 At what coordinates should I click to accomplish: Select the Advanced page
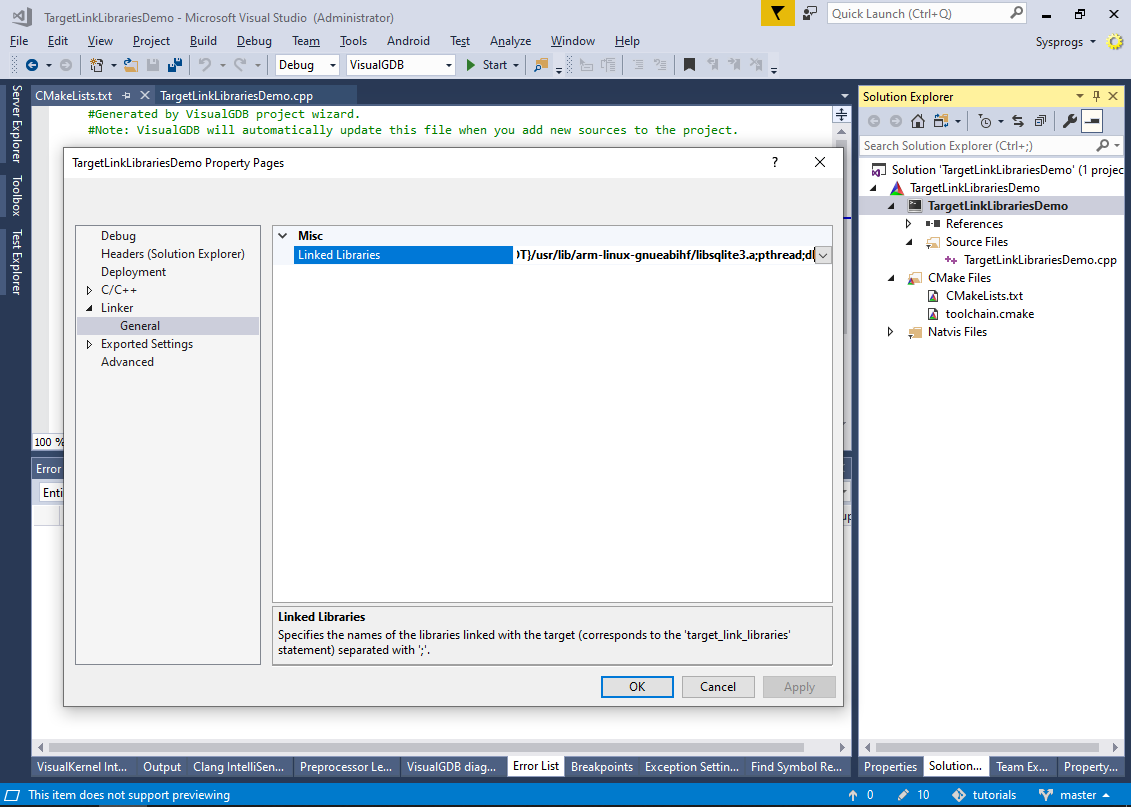[127, 362]
